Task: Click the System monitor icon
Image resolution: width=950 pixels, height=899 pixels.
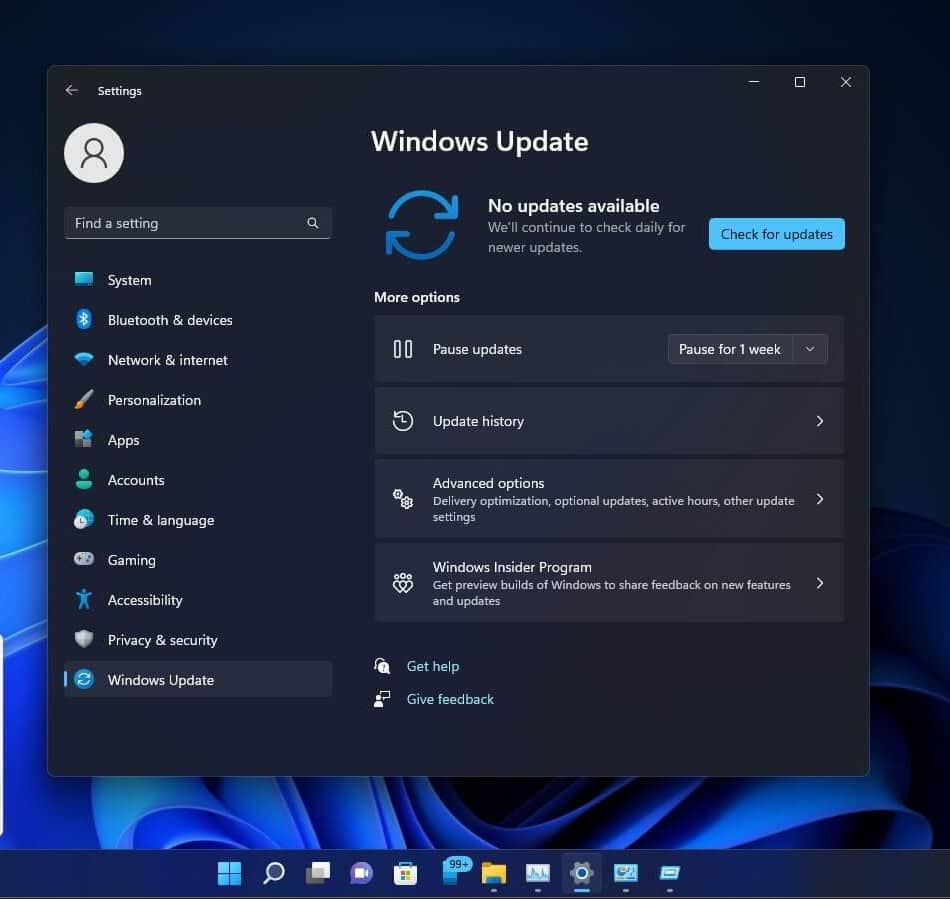Action: tap(84, 279)
